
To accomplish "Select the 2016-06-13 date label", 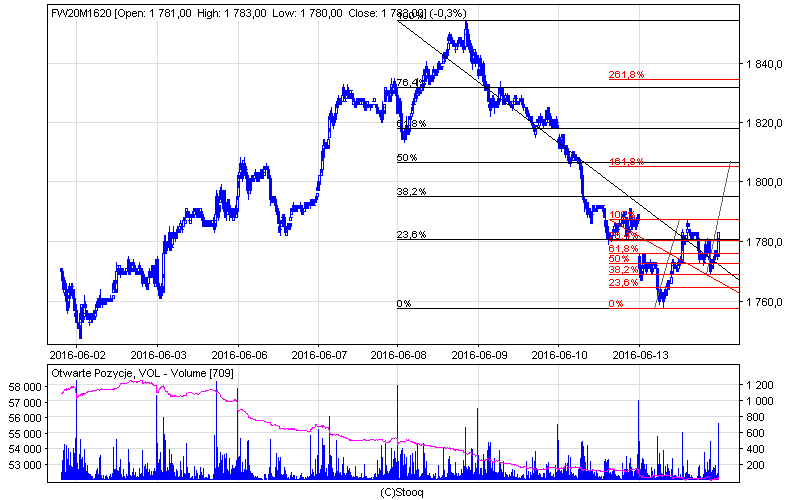I will click(640, 355).
